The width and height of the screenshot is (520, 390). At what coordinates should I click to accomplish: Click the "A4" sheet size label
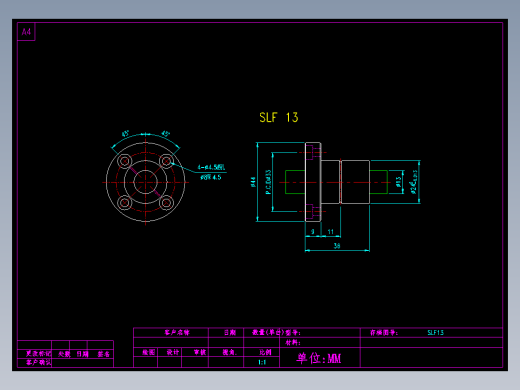(x=26, y=32)
